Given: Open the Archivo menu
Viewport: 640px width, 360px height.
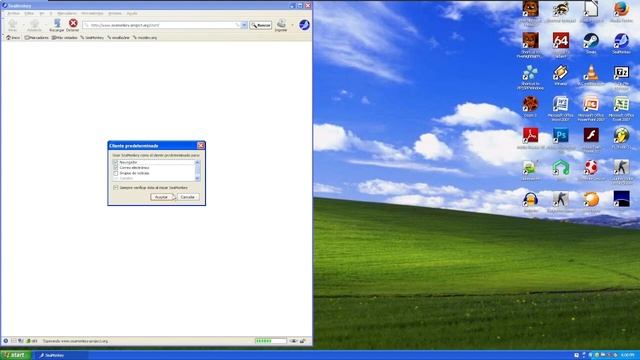Looking at the screenshot, I should coord(13,13).
